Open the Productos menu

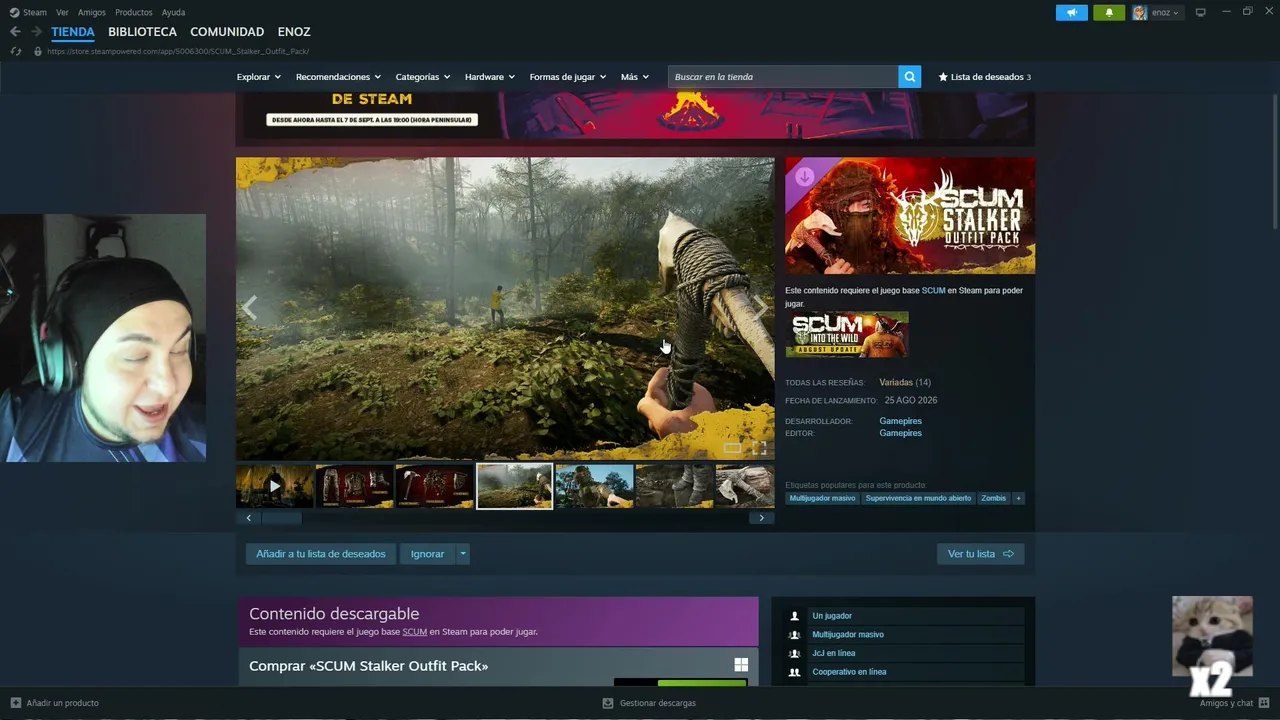(134, 12)
